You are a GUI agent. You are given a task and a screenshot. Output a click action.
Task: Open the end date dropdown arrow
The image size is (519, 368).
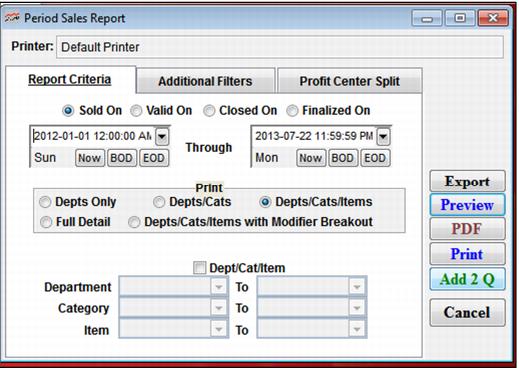coord(383,136)
